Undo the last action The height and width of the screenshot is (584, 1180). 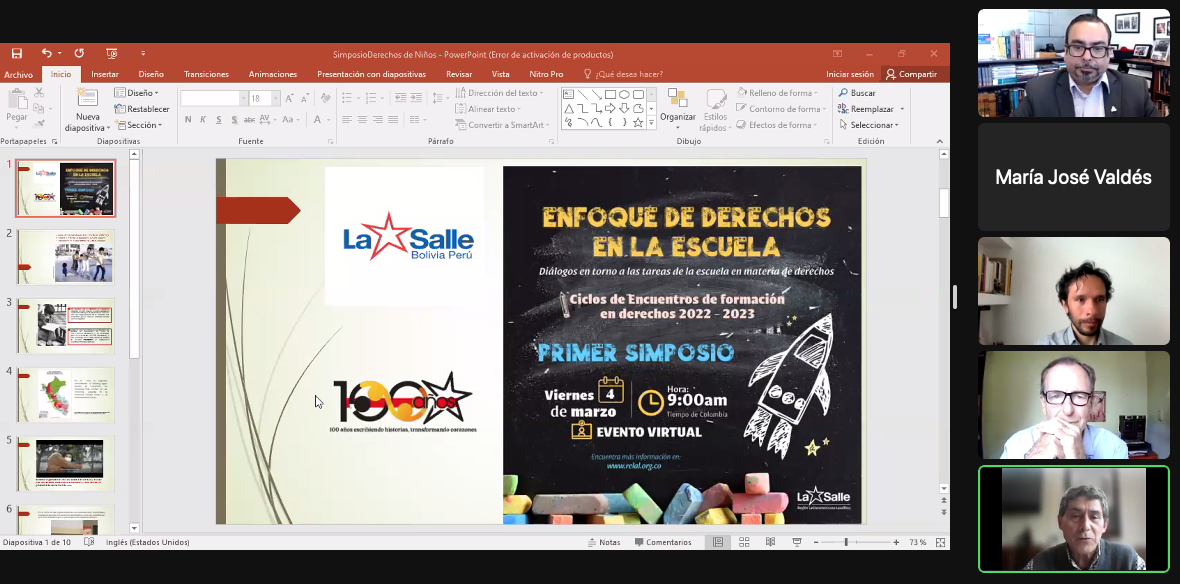[x=47, y=53]
